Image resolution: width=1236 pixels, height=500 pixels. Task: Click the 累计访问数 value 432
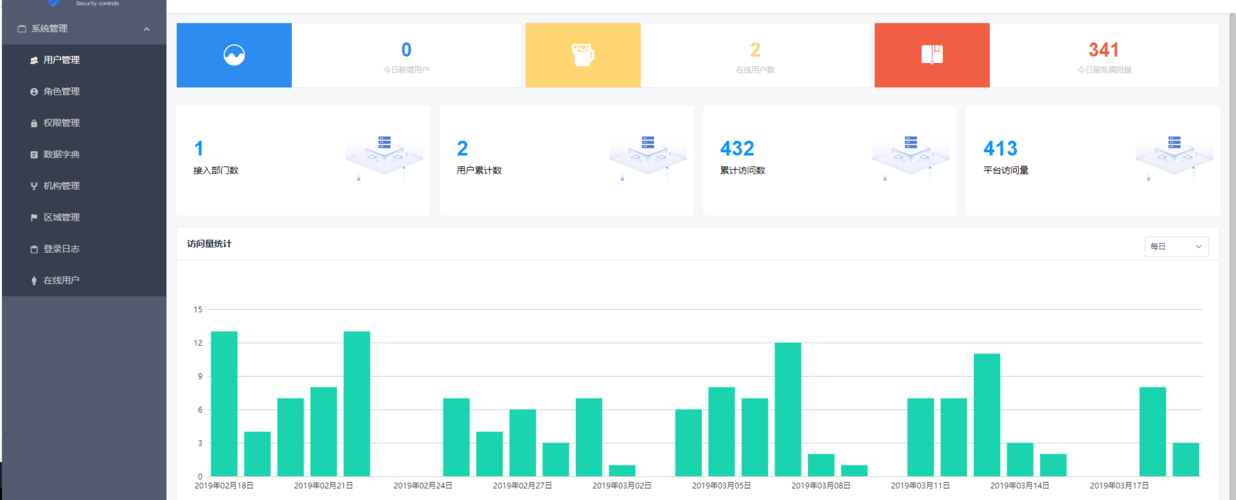737,149
